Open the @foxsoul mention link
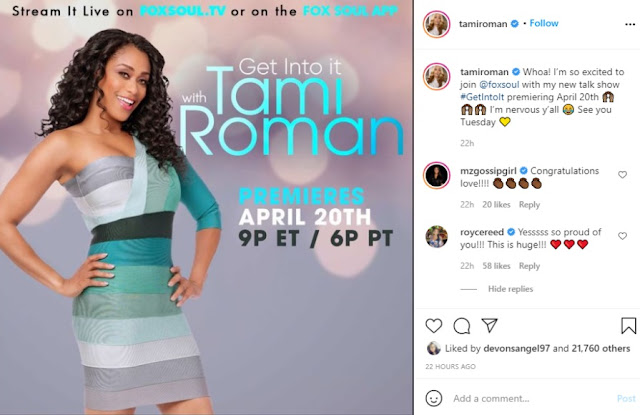Image resolution: width=640 pixels, height=415 pixels. pos(499,84)
